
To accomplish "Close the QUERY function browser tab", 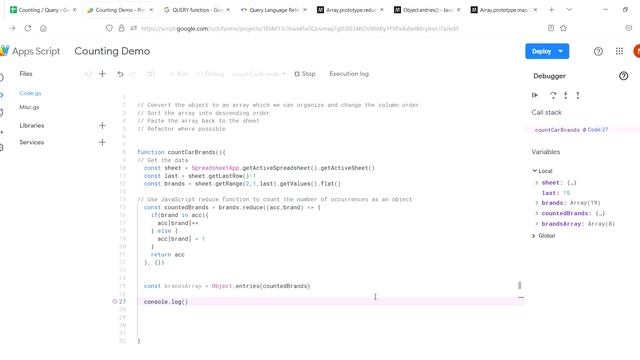I will click(x=228, y=9).
